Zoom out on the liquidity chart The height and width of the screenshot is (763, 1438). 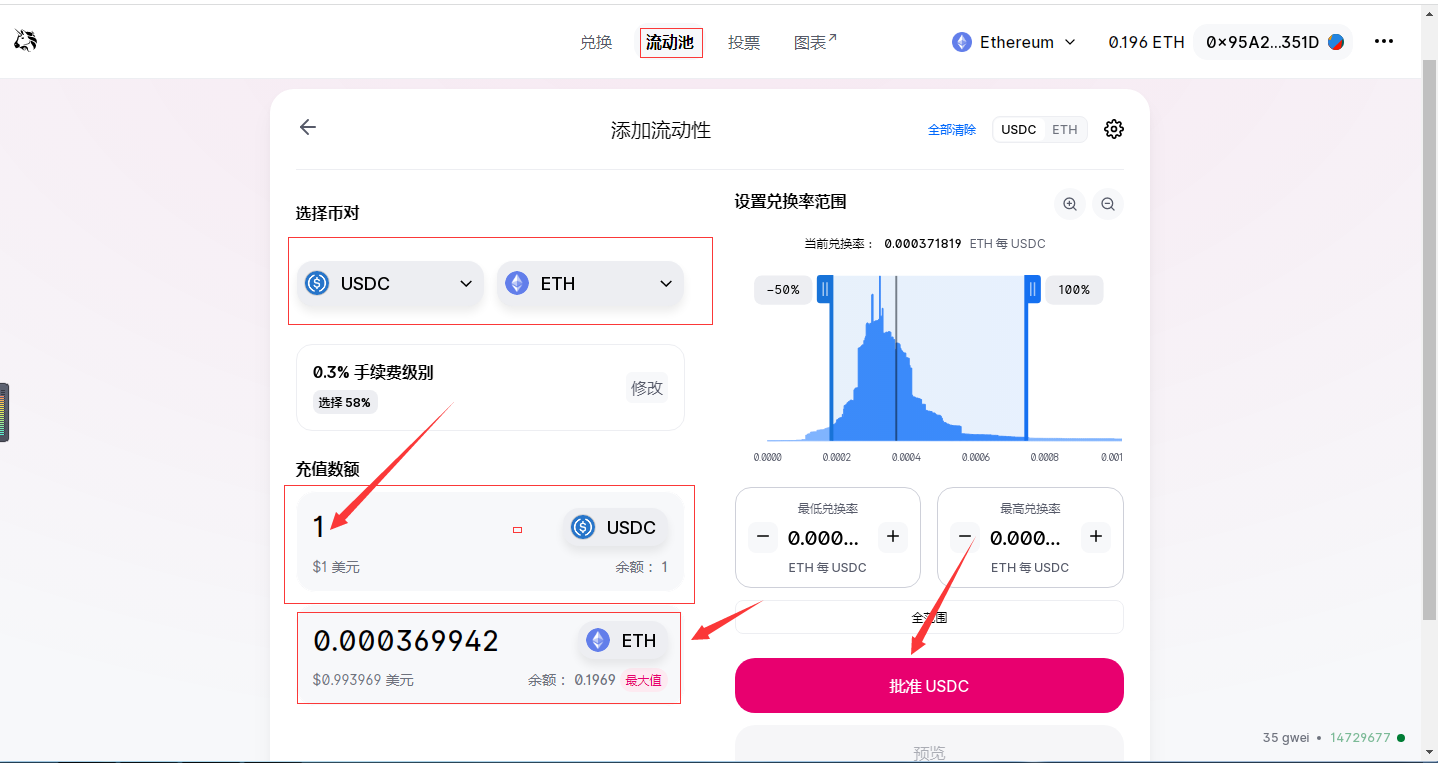1108,204
